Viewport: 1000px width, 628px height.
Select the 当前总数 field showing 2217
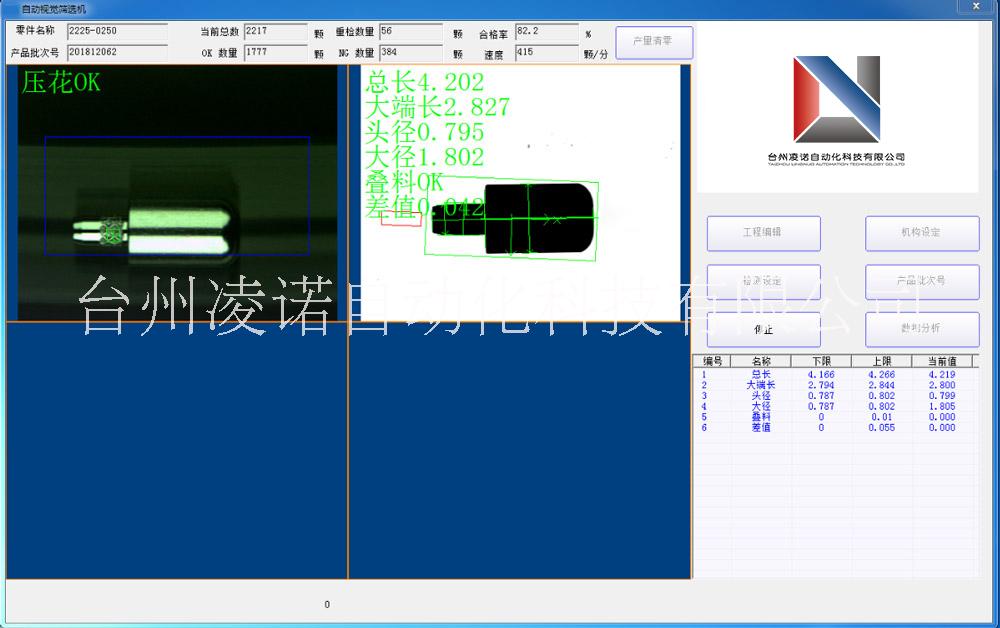click(x=275, y=33)
